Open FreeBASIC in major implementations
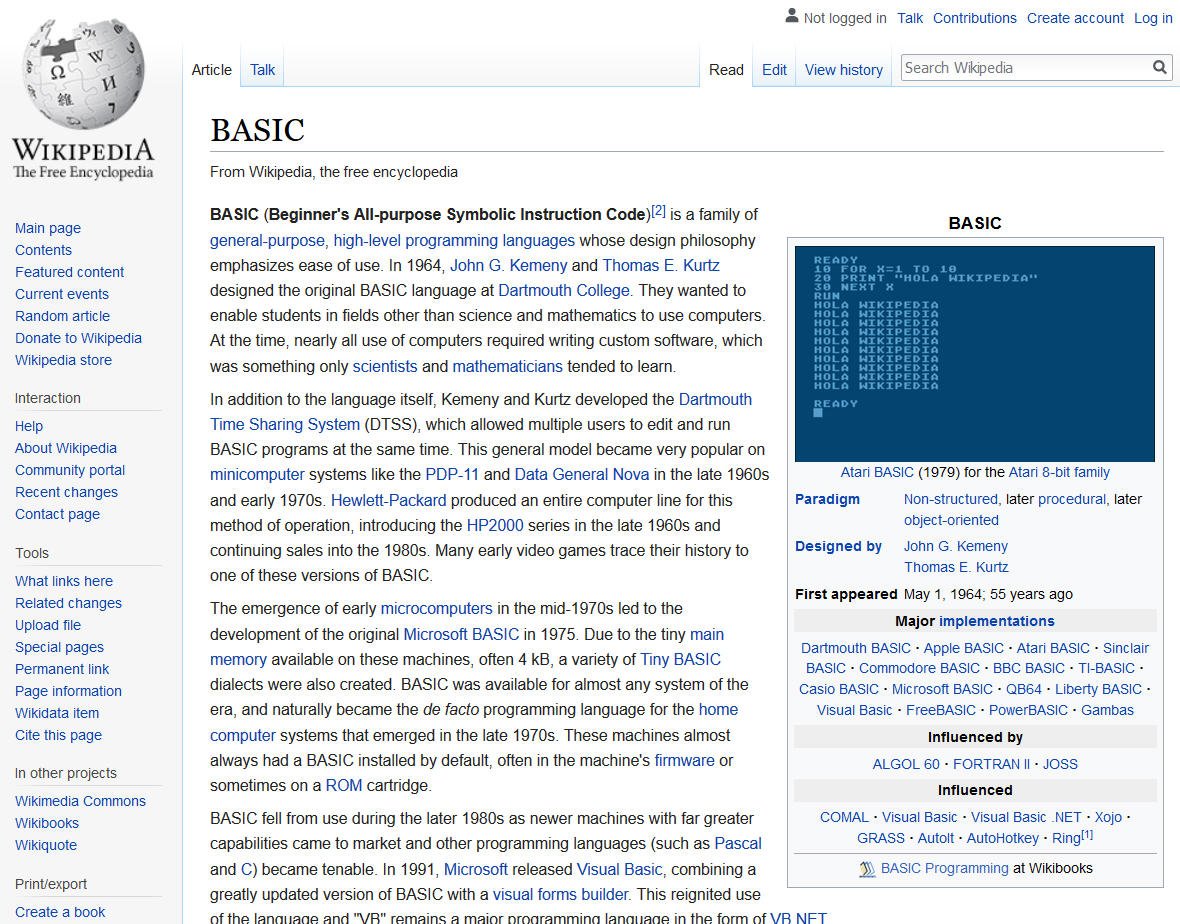This screenshot has height=924, width=1180. tap(941, 710)
